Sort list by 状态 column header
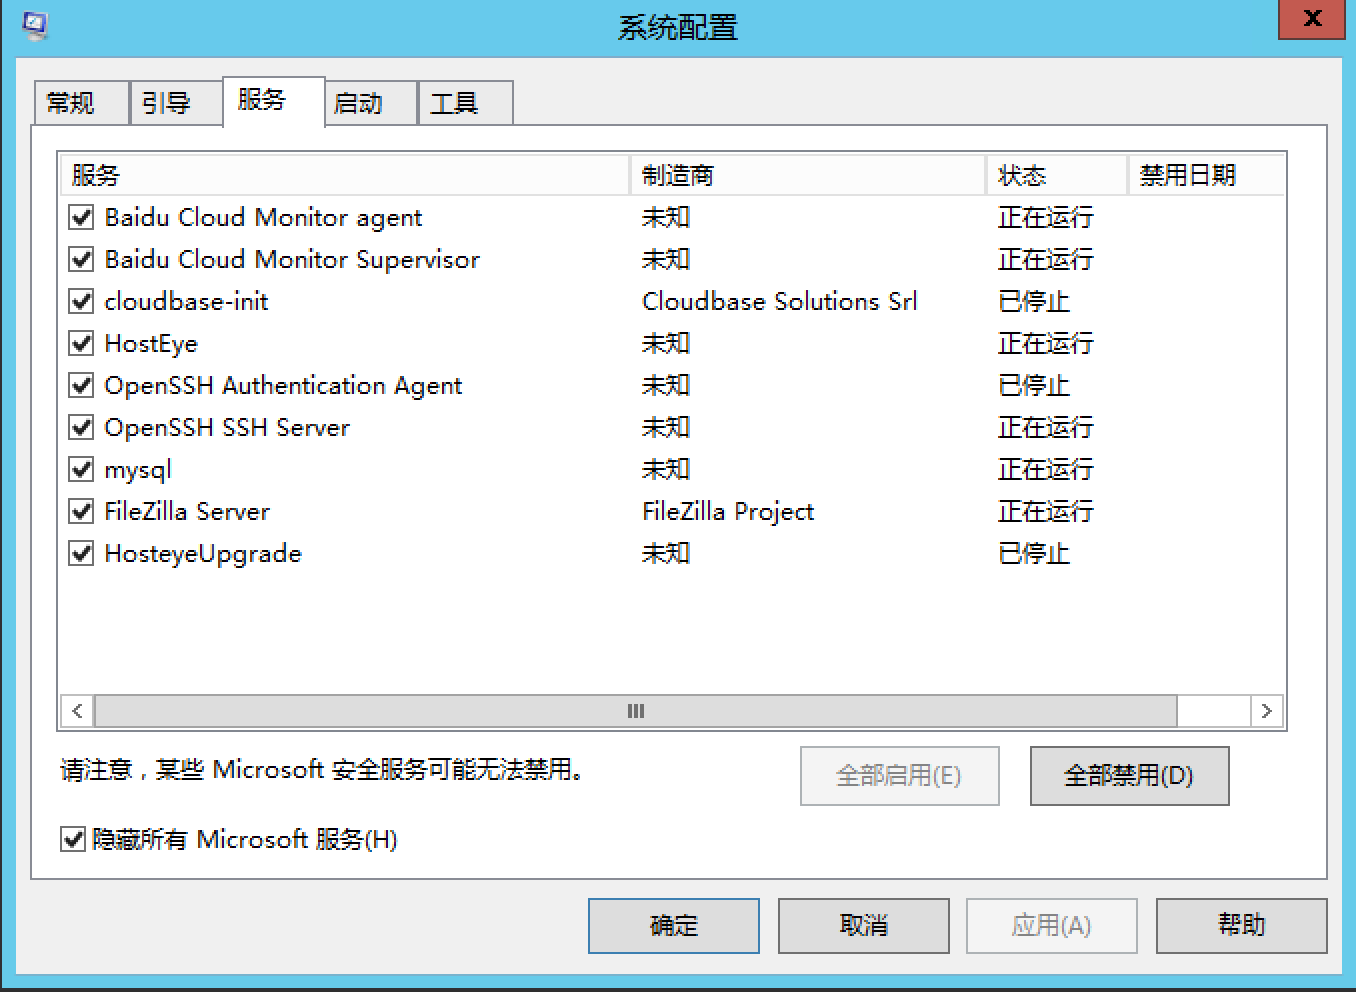 [1057, 175]
